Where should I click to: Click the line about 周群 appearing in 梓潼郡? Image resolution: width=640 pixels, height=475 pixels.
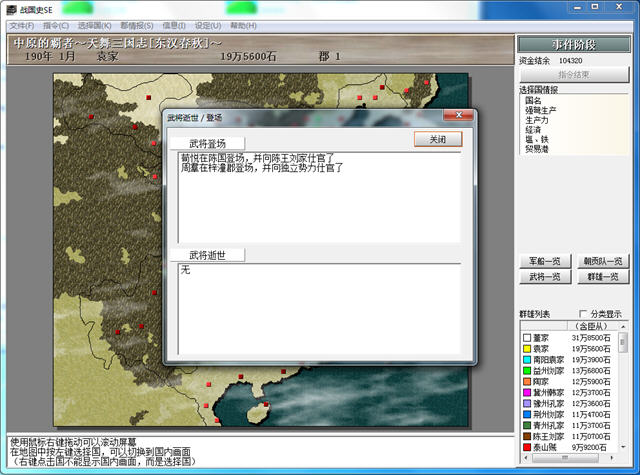pos(262,168)
